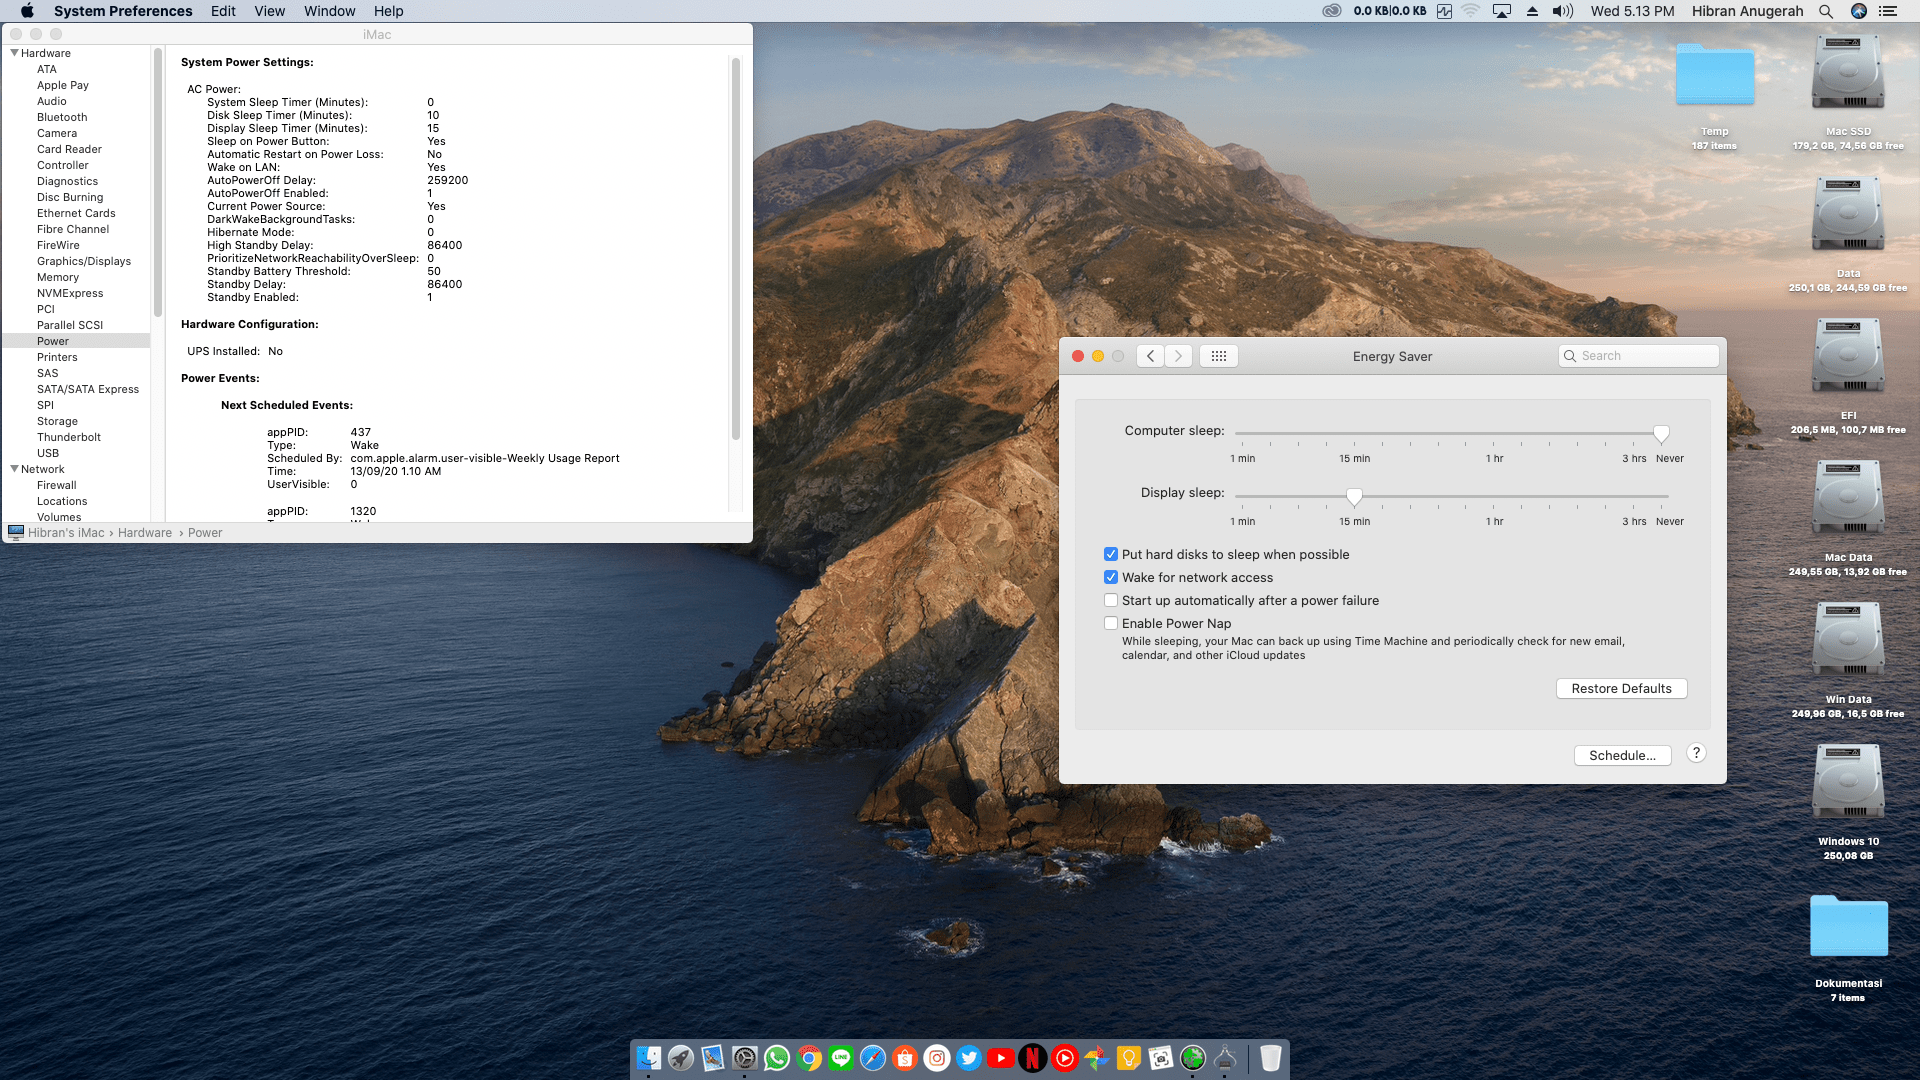Open WhatsApp from the dock
The width and height of the screenshot is (1920, 1080).
point(777,1058)
